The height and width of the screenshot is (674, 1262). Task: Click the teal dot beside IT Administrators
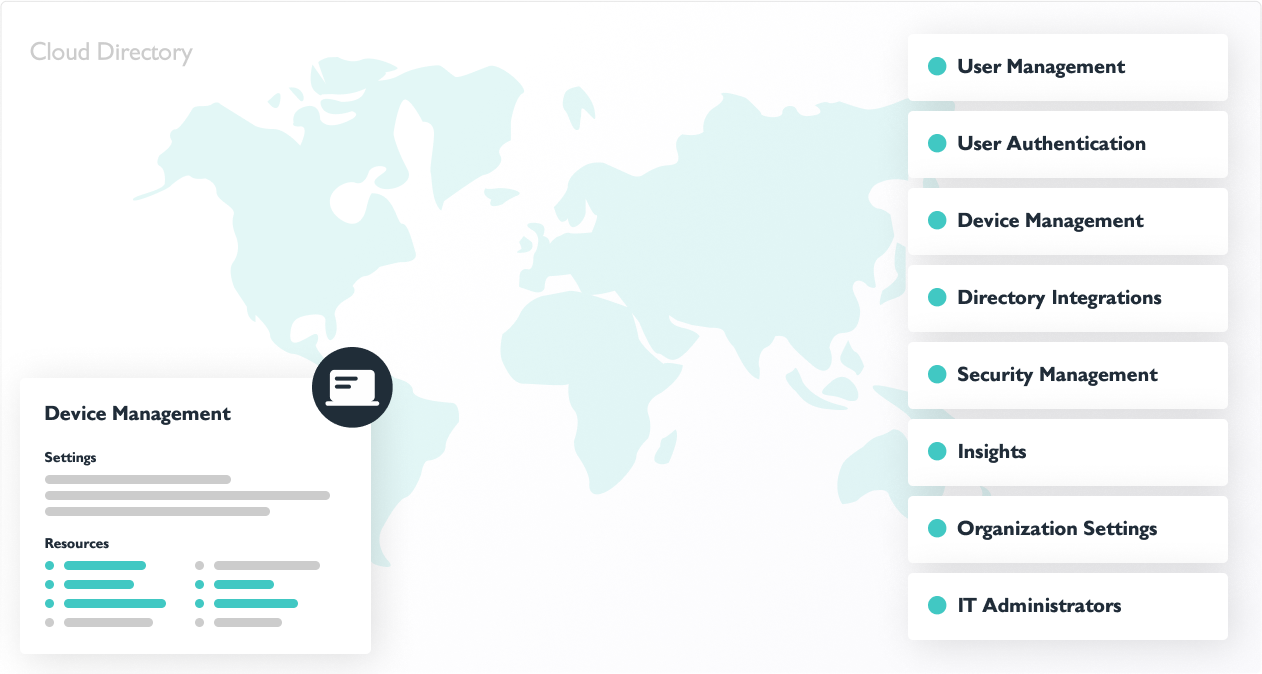tap(937, 606)
